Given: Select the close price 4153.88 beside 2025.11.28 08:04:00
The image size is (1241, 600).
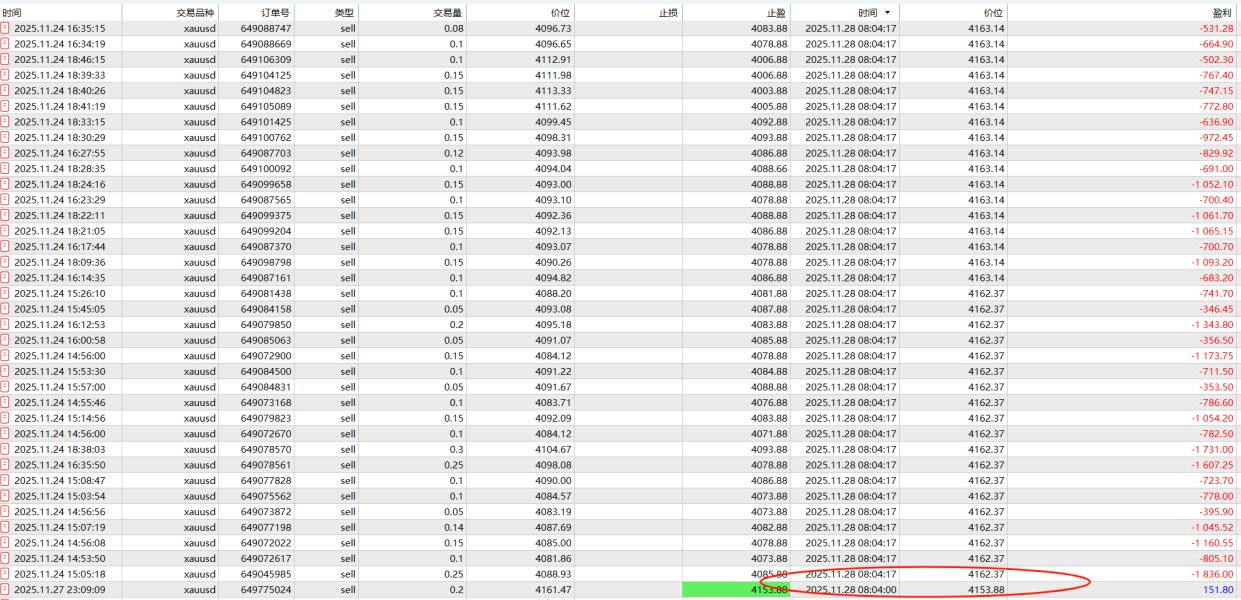Looking at the screenshot, I should [985, 590].
